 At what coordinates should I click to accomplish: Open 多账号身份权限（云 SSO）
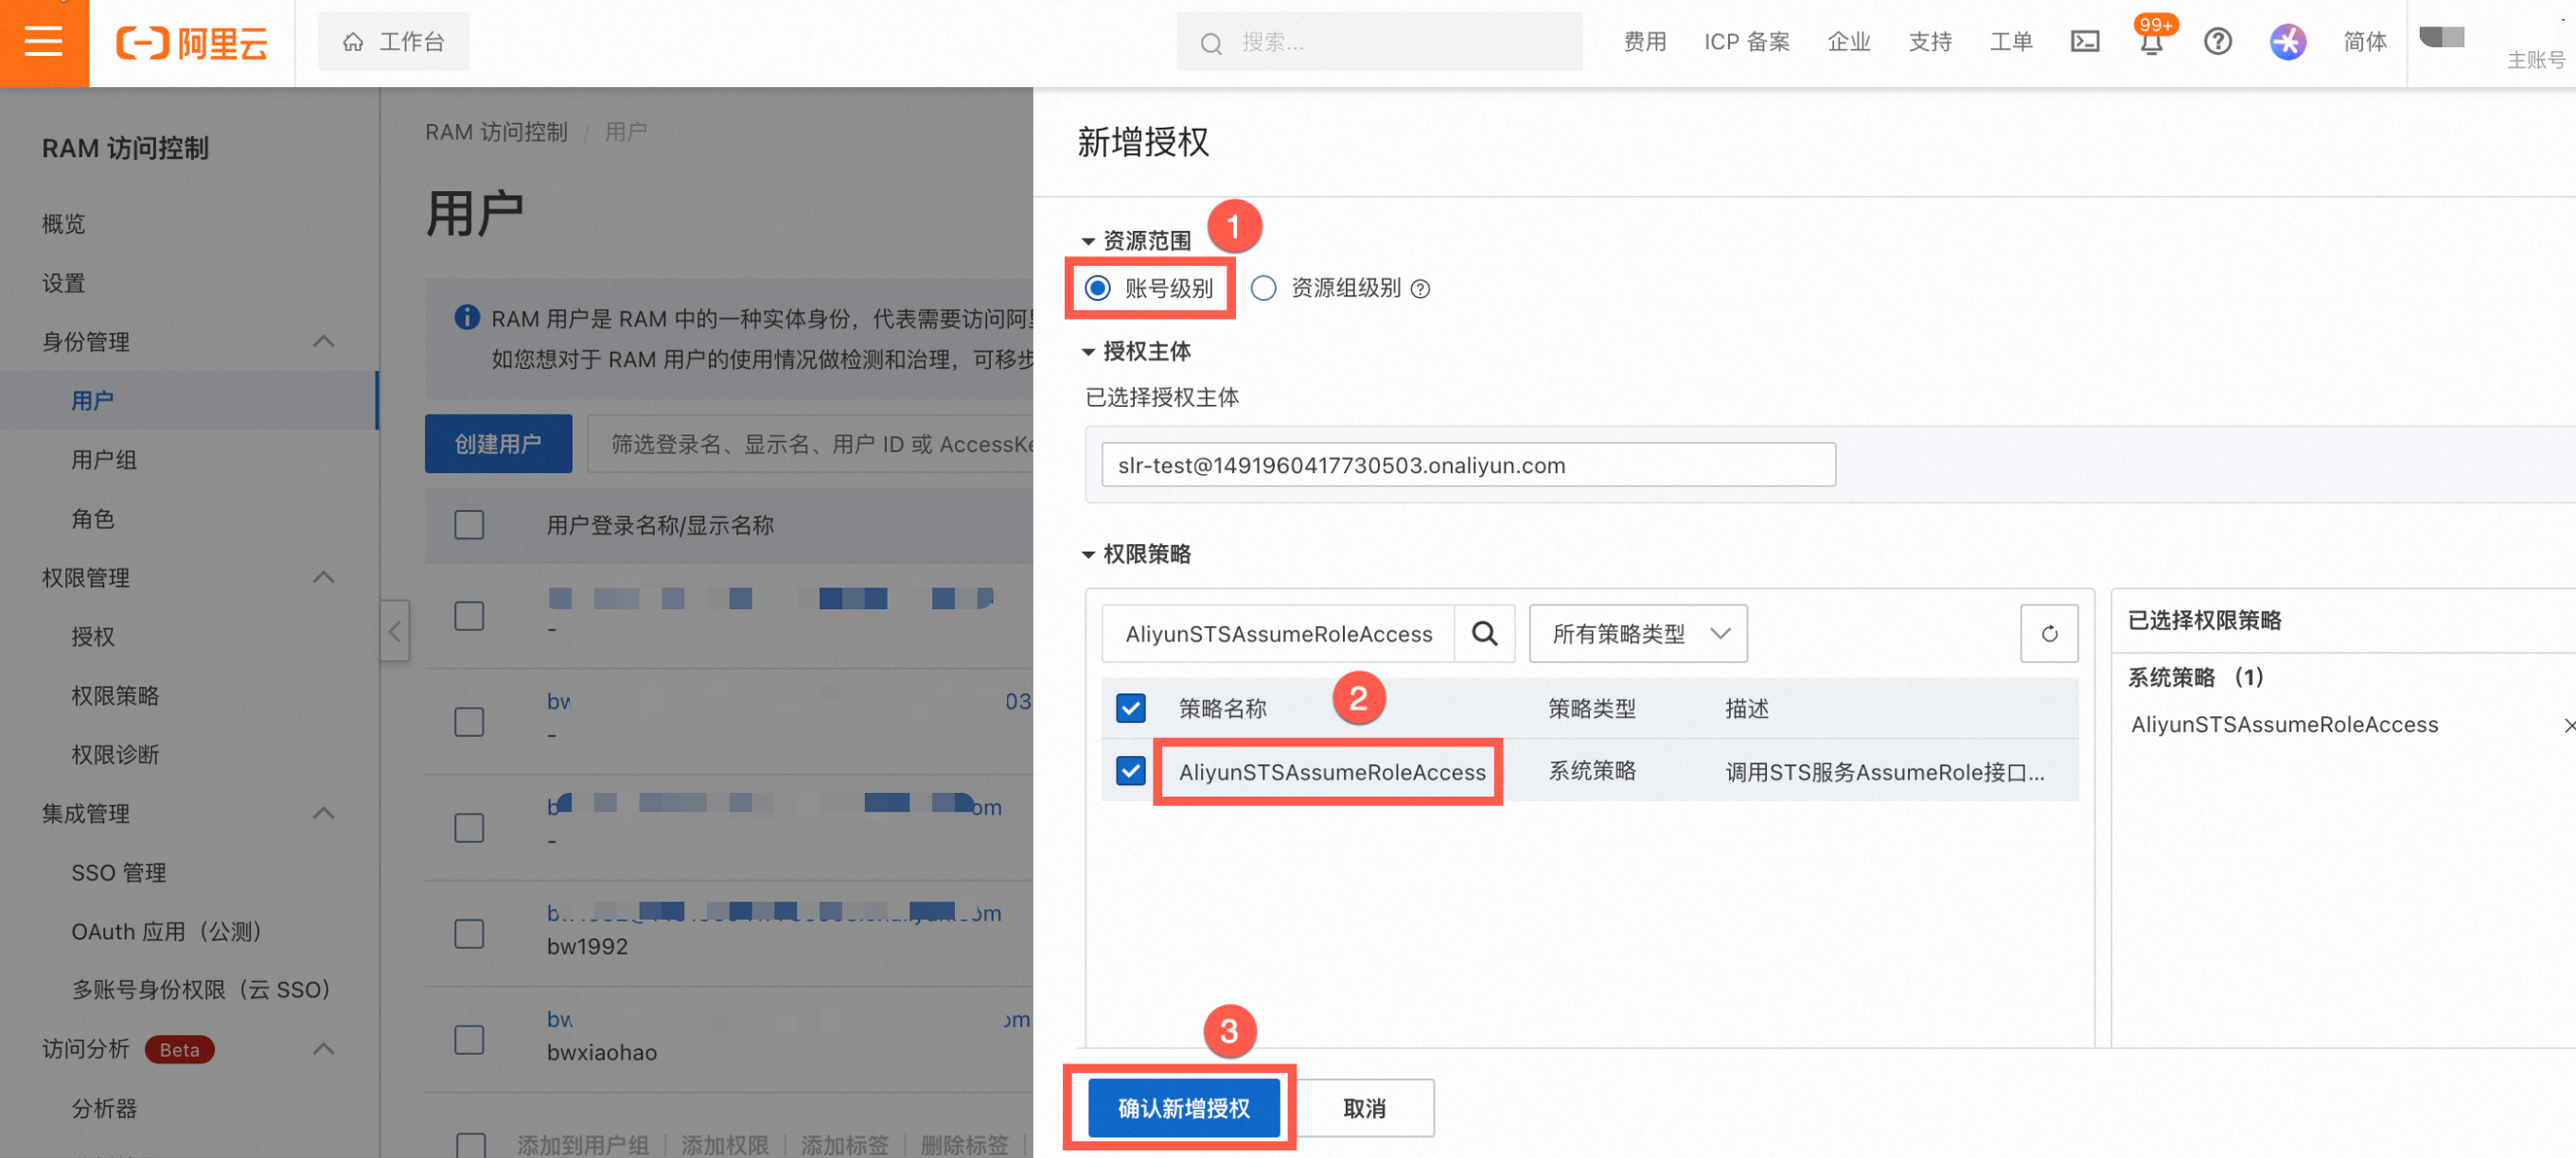pyautogui.click(x=201, y=990)
